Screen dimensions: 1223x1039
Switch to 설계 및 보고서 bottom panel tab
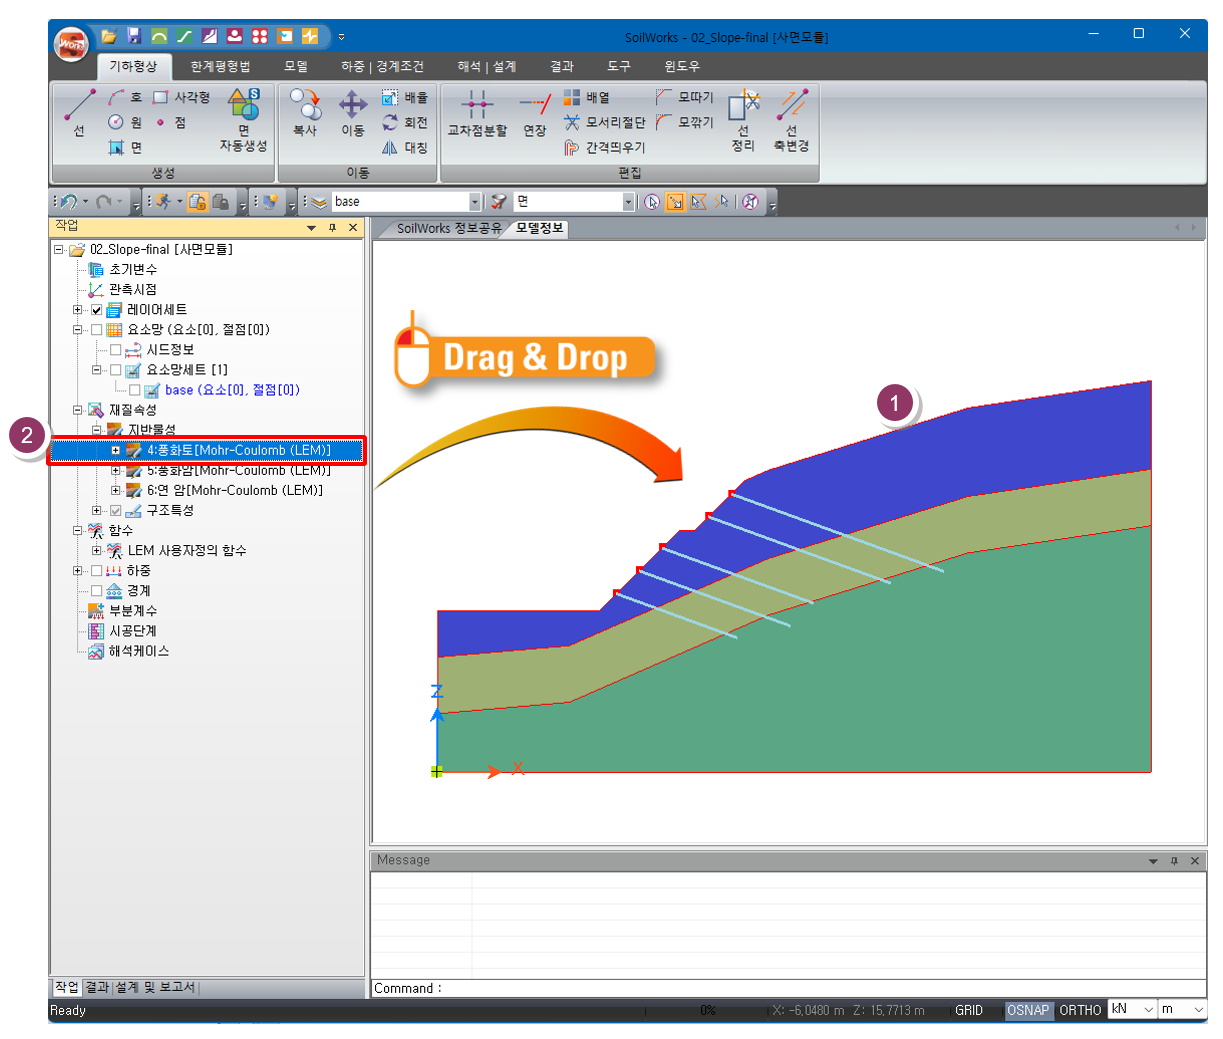pos(155,987)
